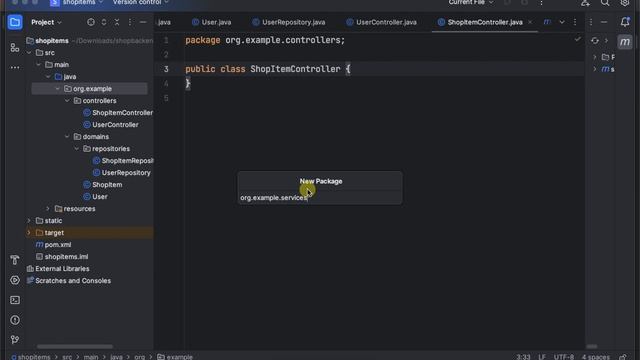The image size is (640, 360).
Task: Click shopitems breadcrumb in navigation bar
Action: click(x=31, y=357)
